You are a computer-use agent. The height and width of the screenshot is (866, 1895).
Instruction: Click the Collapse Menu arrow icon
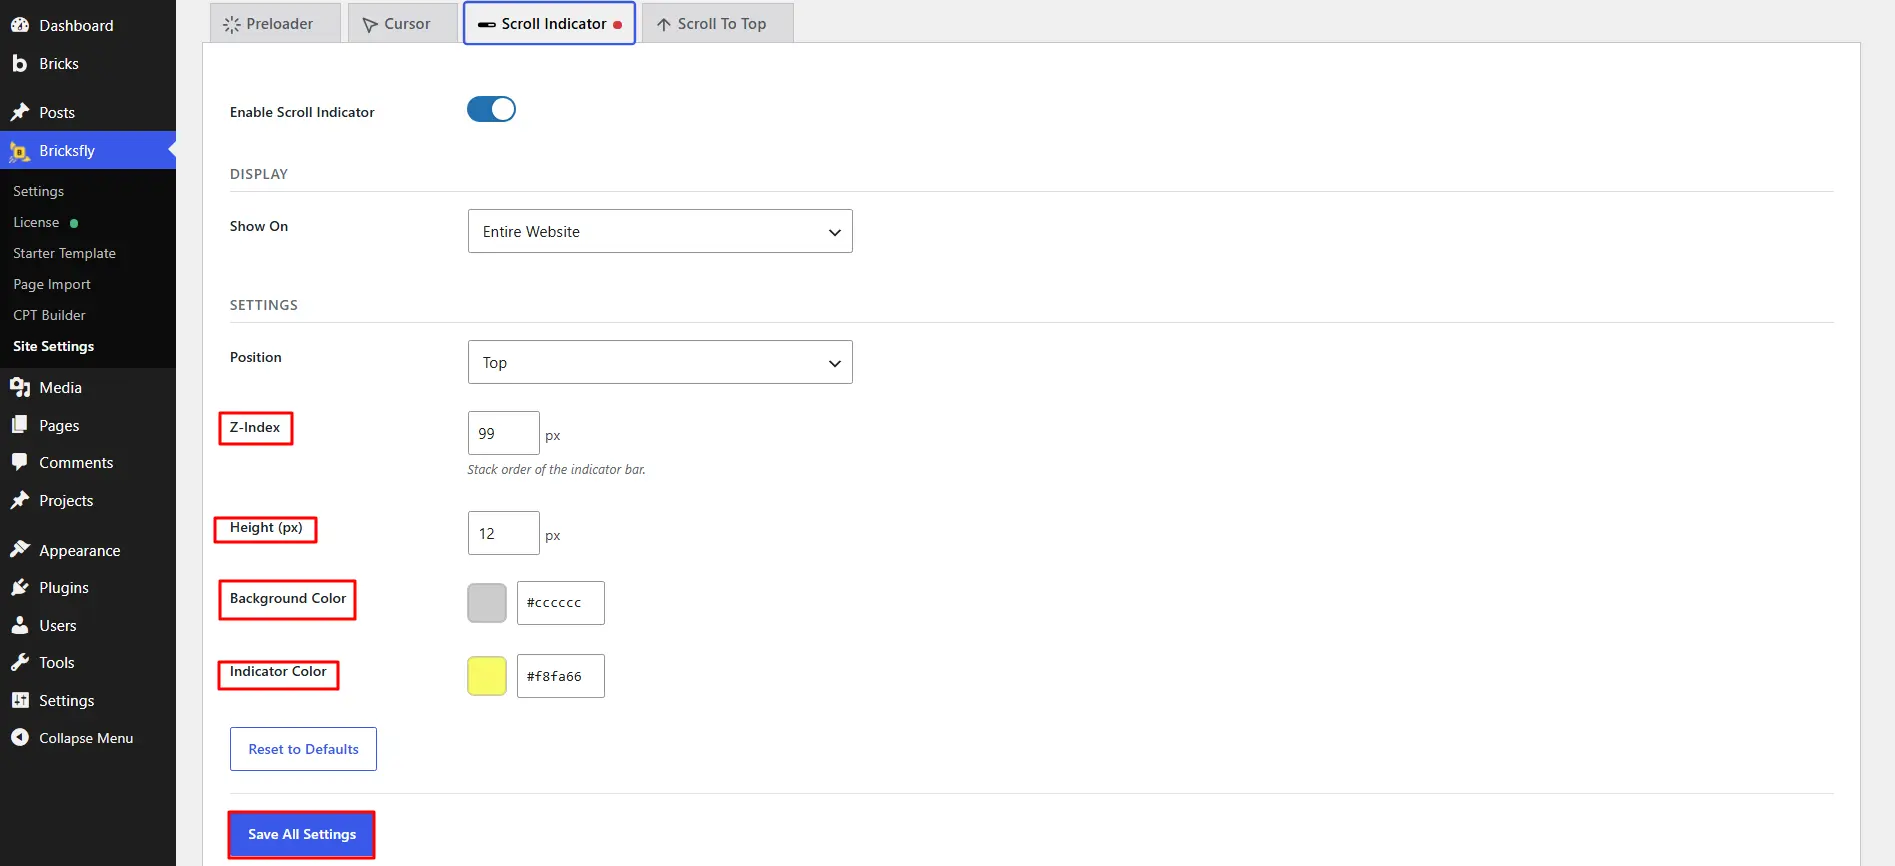point(20,737)
